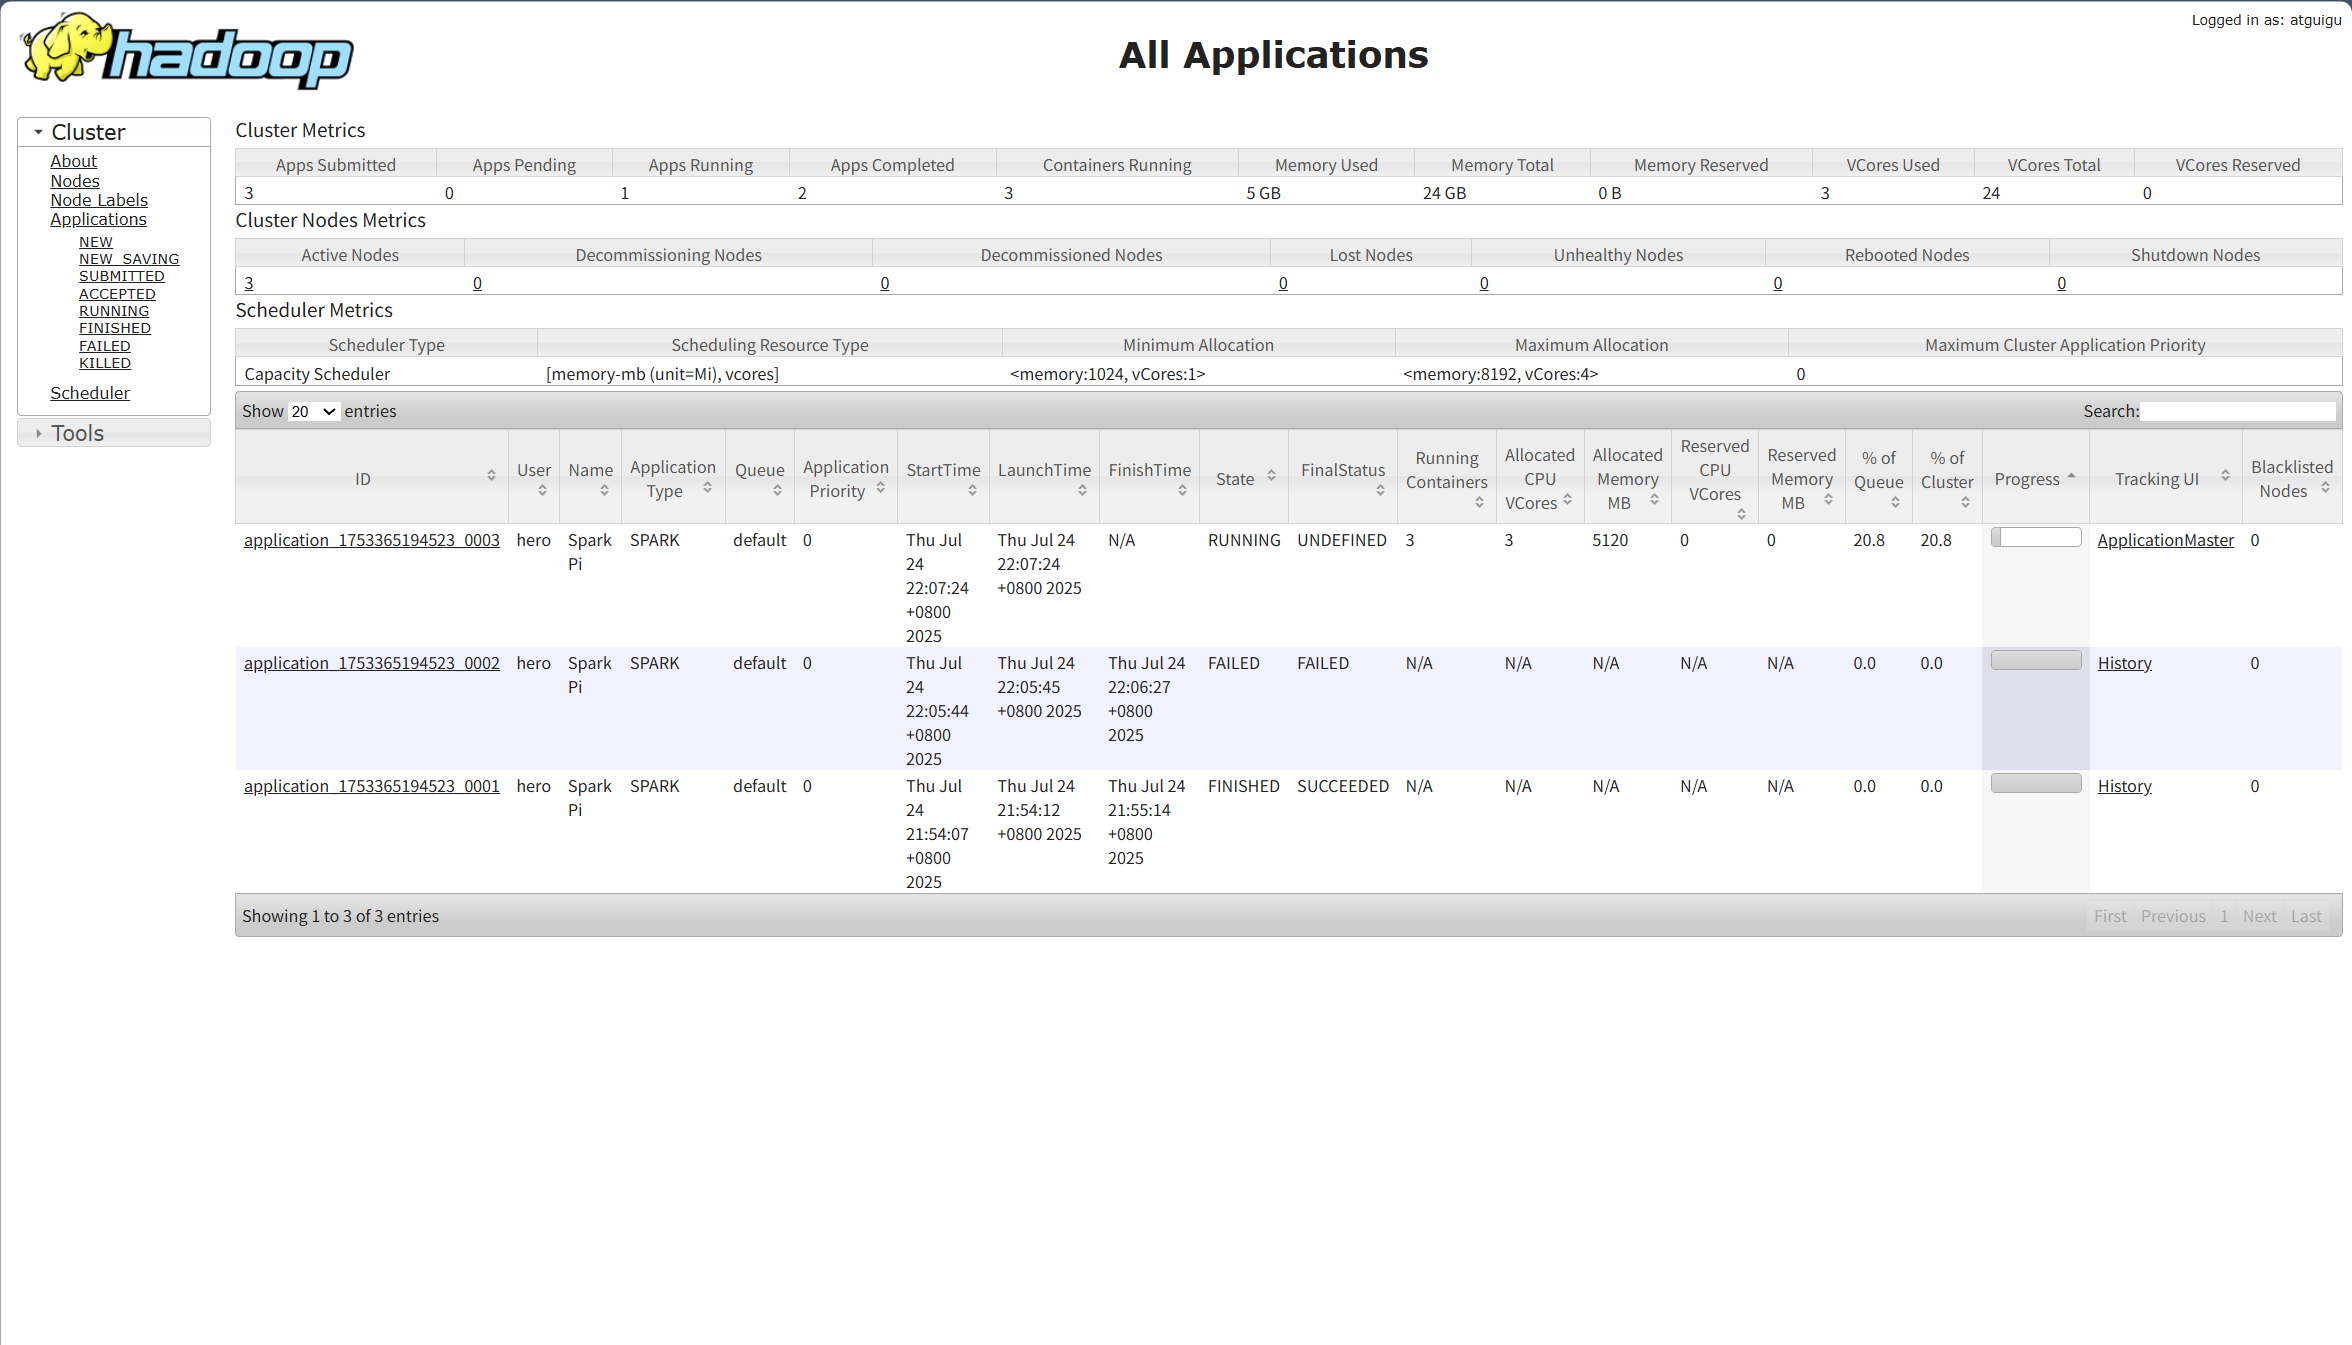
Task: Expand the Tools sidebar section
Action: 39,433
